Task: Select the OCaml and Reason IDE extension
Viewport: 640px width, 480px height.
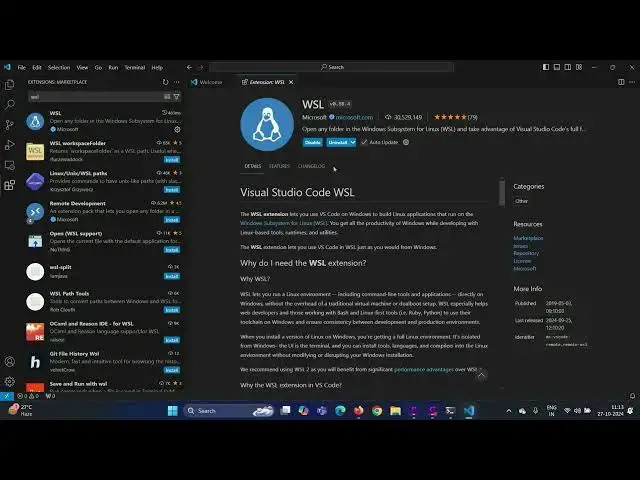Action: click(104, 332)
